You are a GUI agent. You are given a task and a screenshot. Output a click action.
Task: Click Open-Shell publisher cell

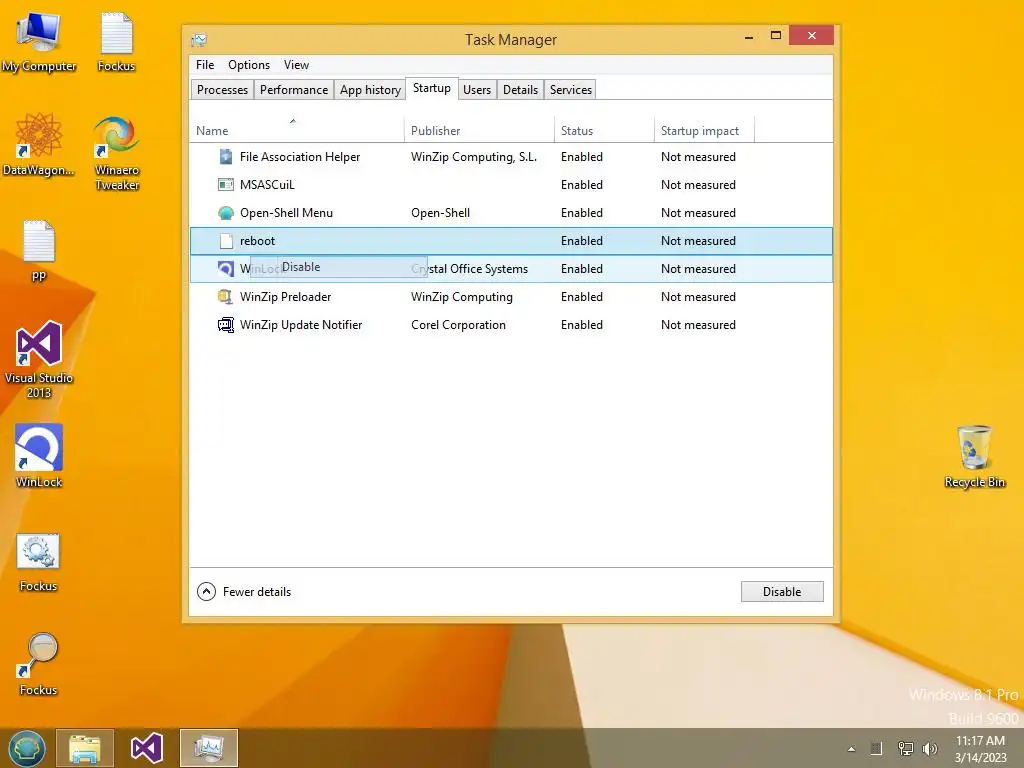440,213
